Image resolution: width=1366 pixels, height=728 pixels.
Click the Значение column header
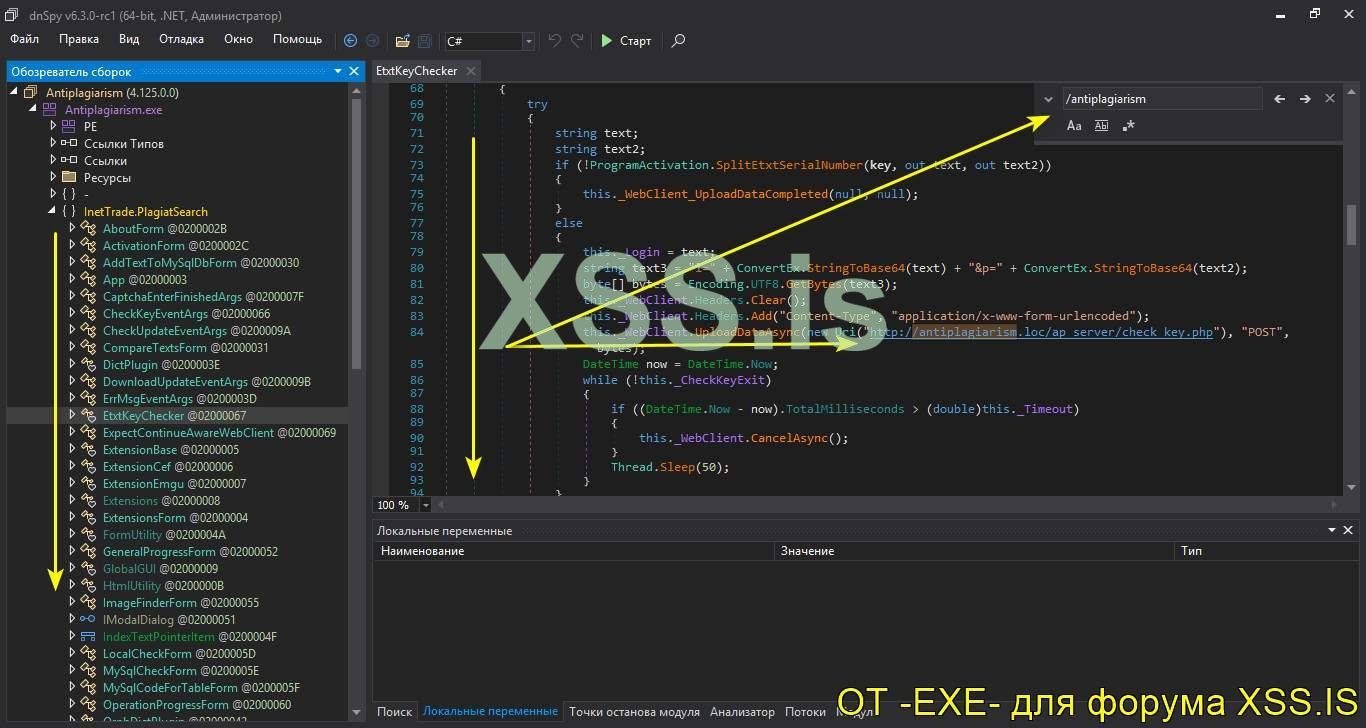coord(975,551)
